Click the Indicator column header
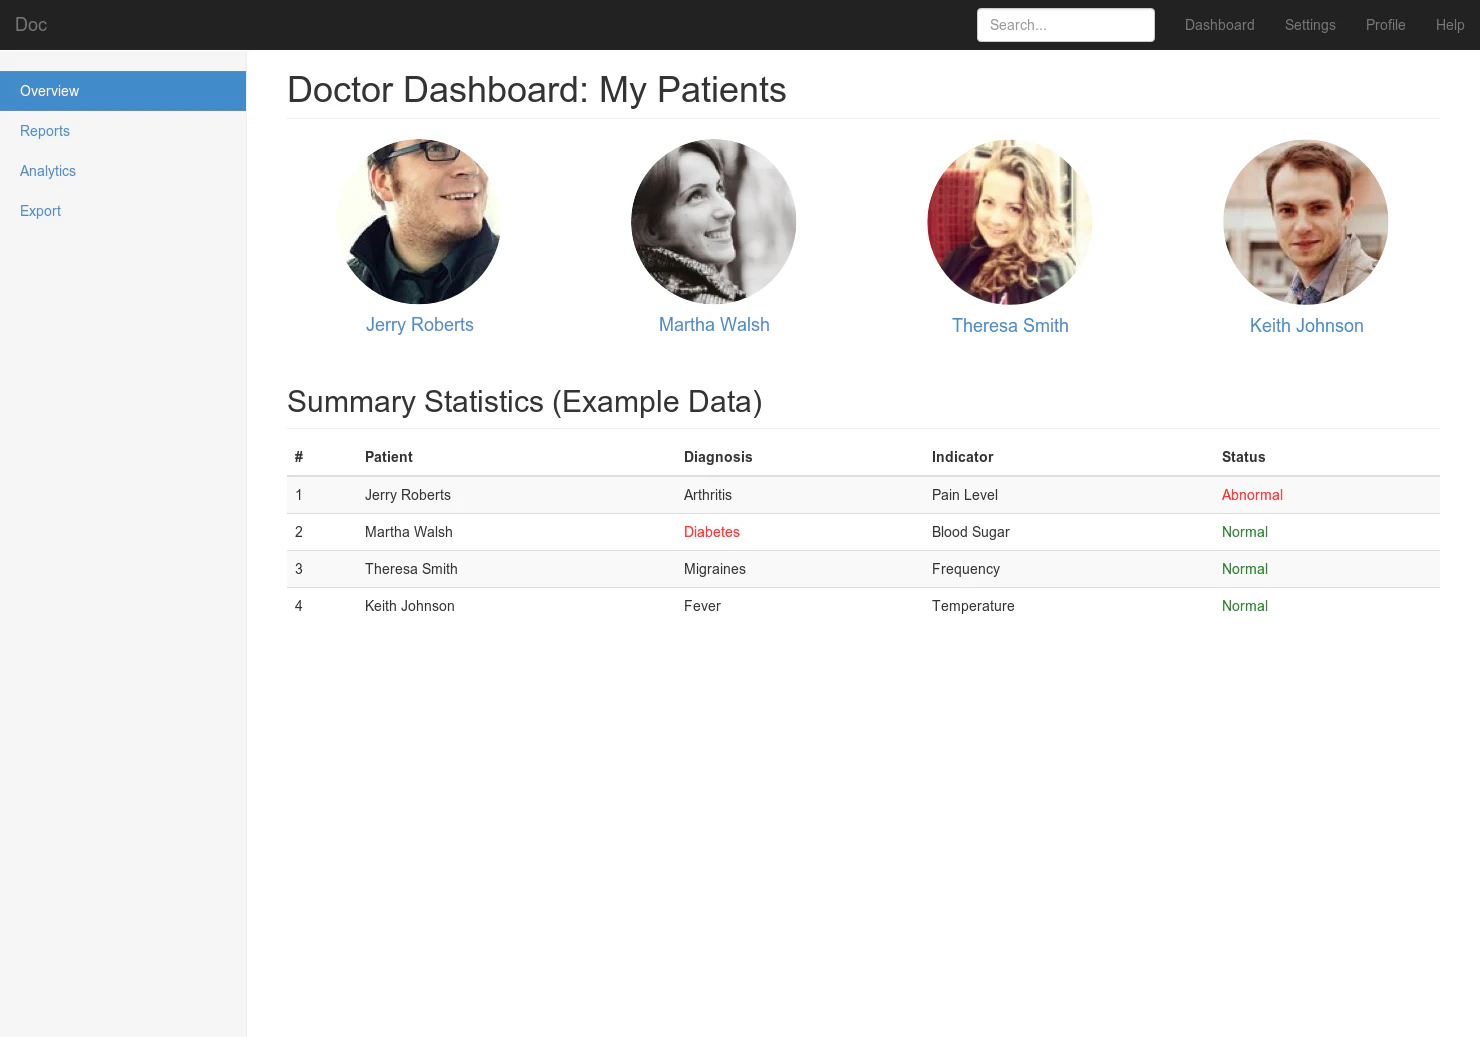This screenshot has width=1480, height=1037. coord(963,457)
